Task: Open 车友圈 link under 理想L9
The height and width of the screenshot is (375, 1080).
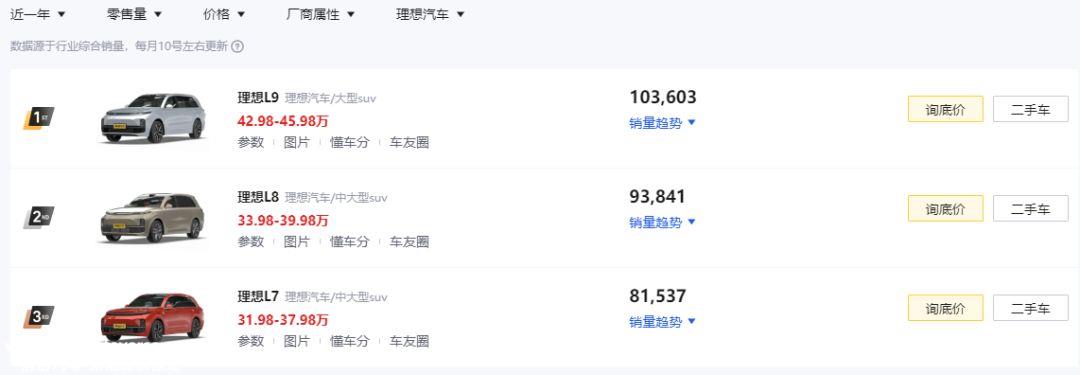Action: click(x=409, y=142)
